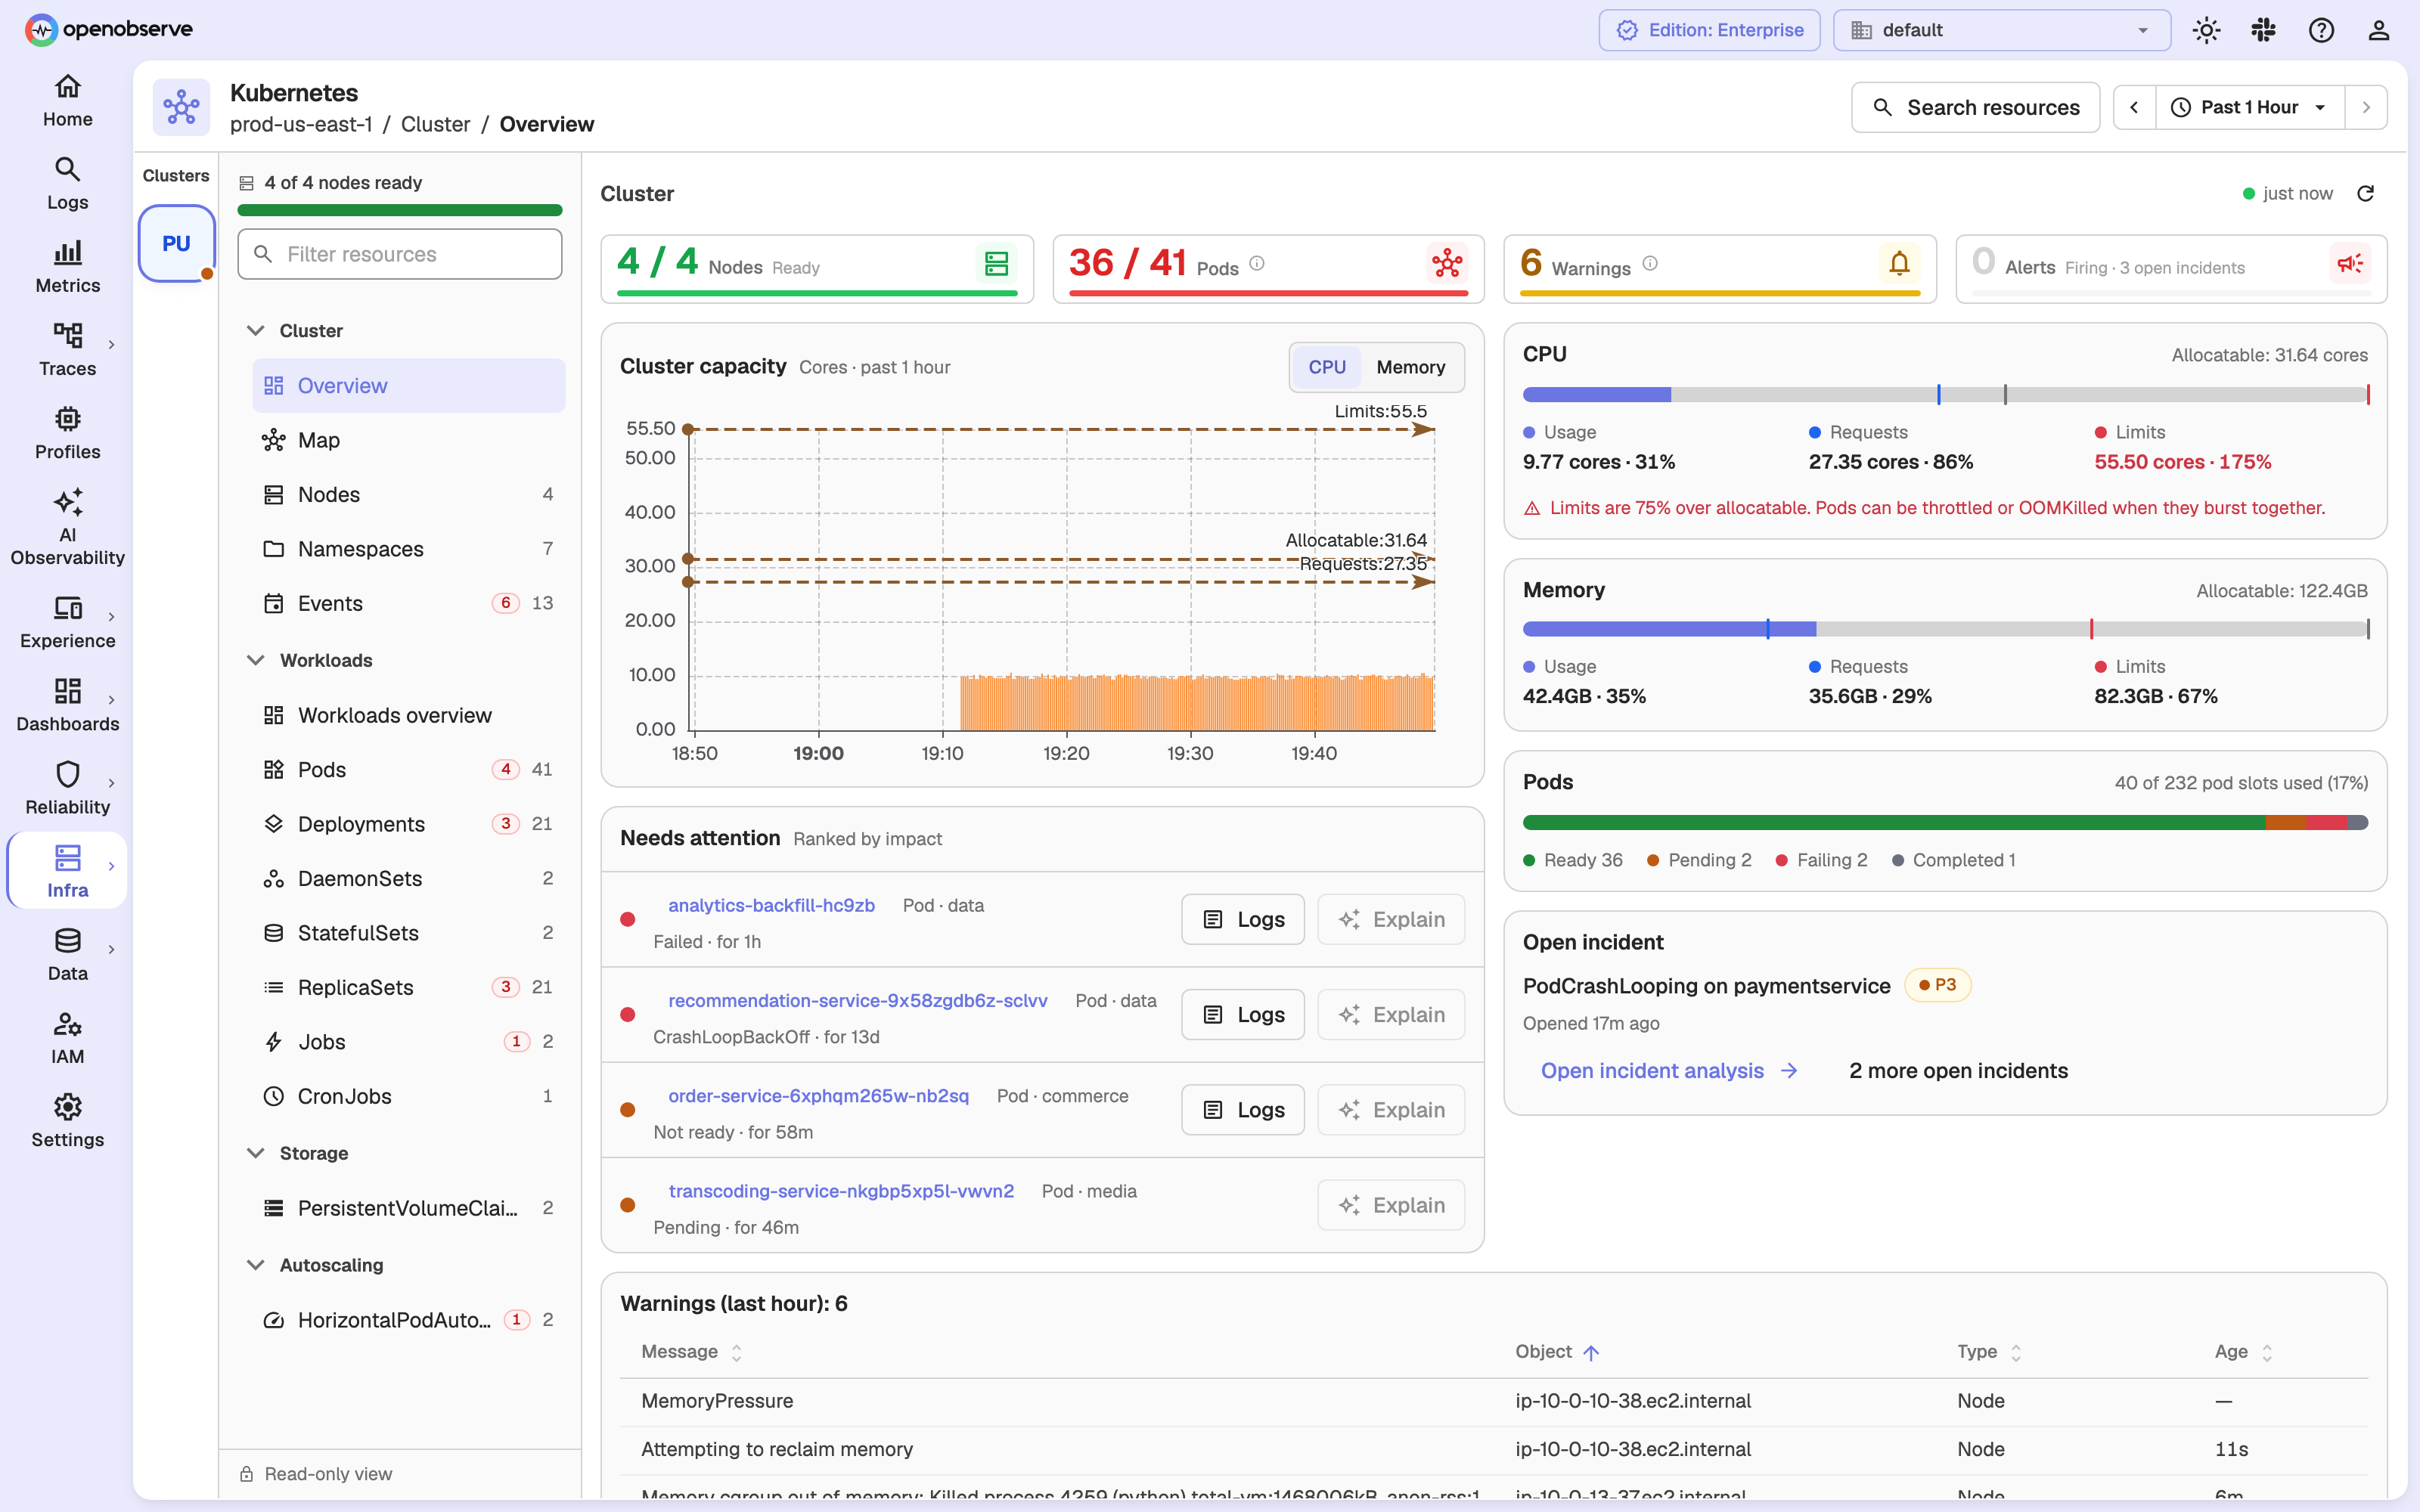The height and width of the screenshot is (1512, 2420).
Task: Collapse the Storage tree section
Action: pos(256,1153)
